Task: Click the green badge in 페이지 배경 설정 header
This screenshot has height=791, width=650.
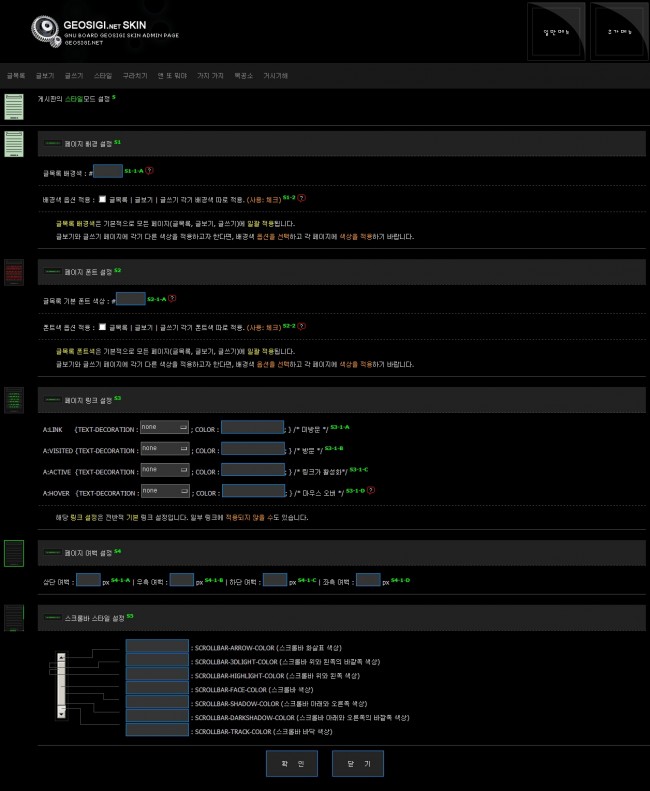Action: [x=52, y=143]
